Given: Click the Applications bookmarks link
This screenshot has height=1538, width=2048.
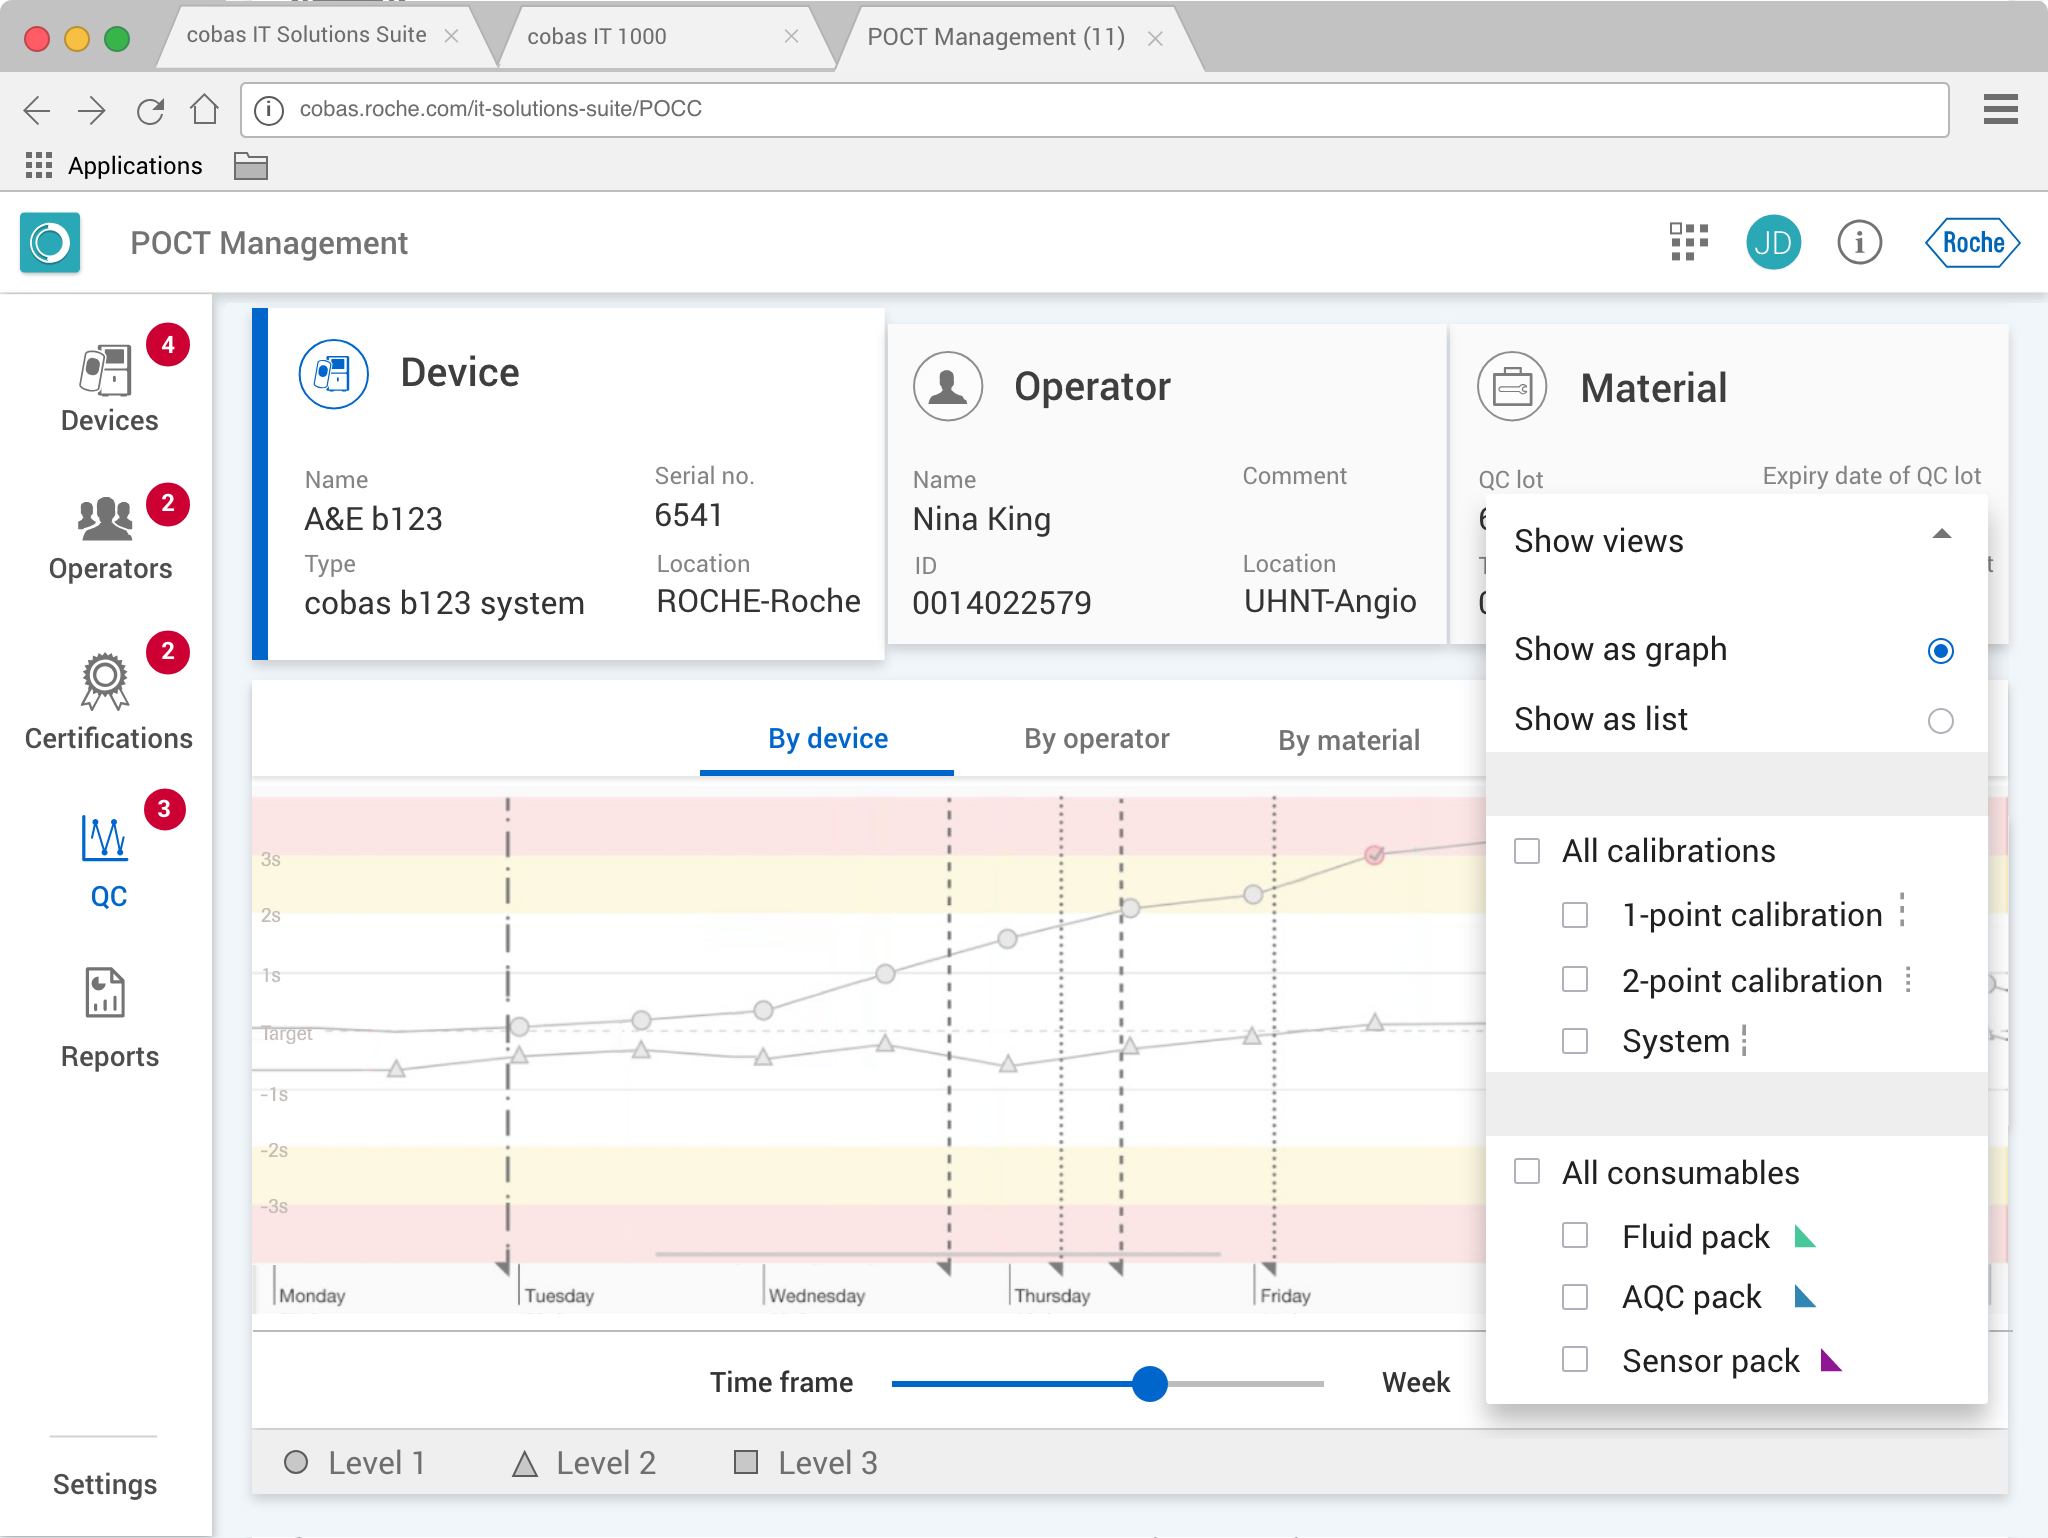Looking at the screenshot, I should [x=134, y=166].
